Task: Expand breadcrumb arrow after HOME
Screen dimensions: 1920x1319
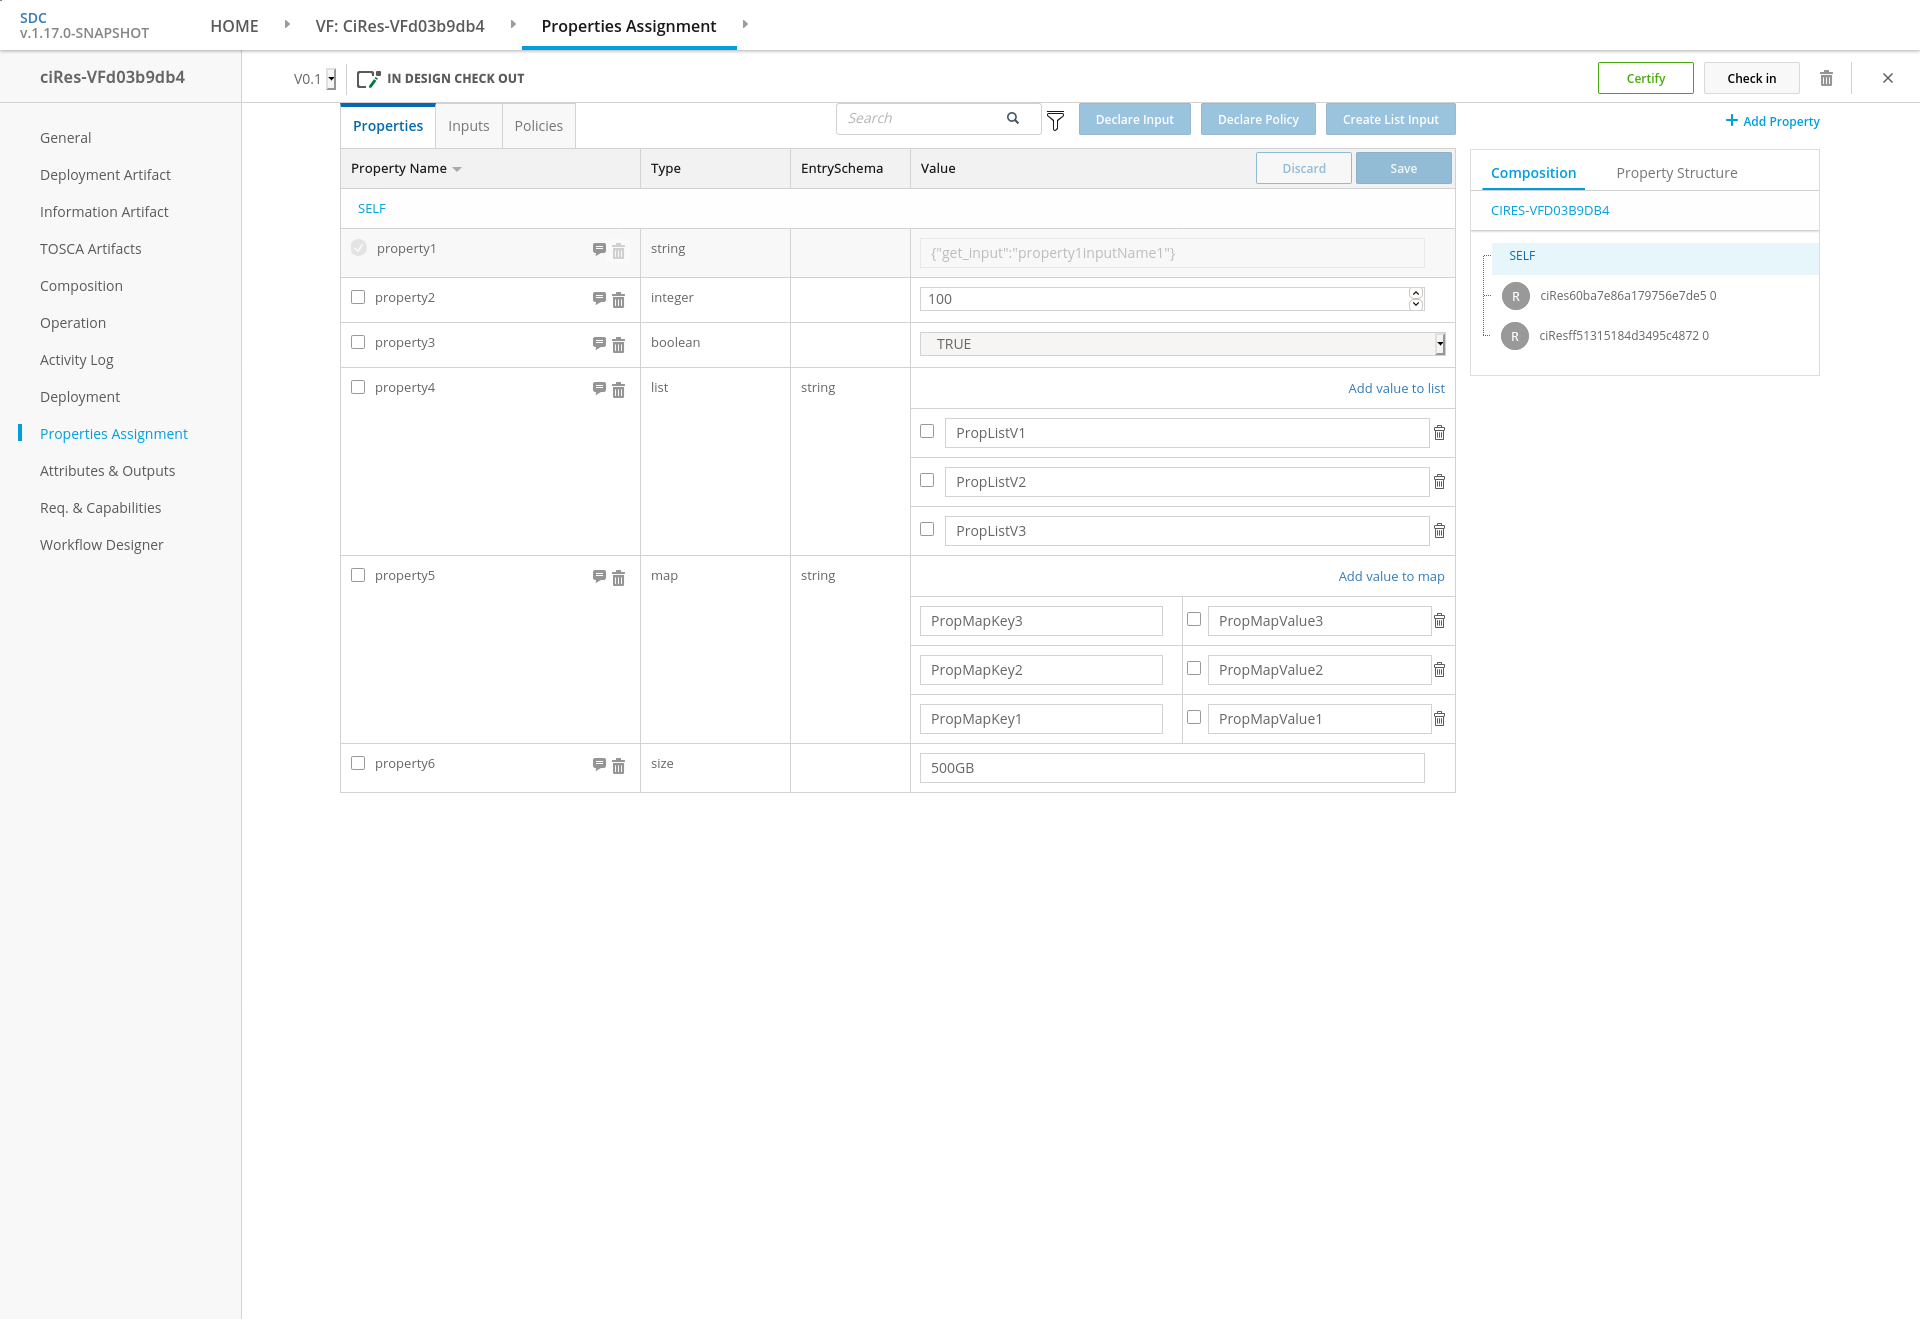Action: tap(287, 24)
